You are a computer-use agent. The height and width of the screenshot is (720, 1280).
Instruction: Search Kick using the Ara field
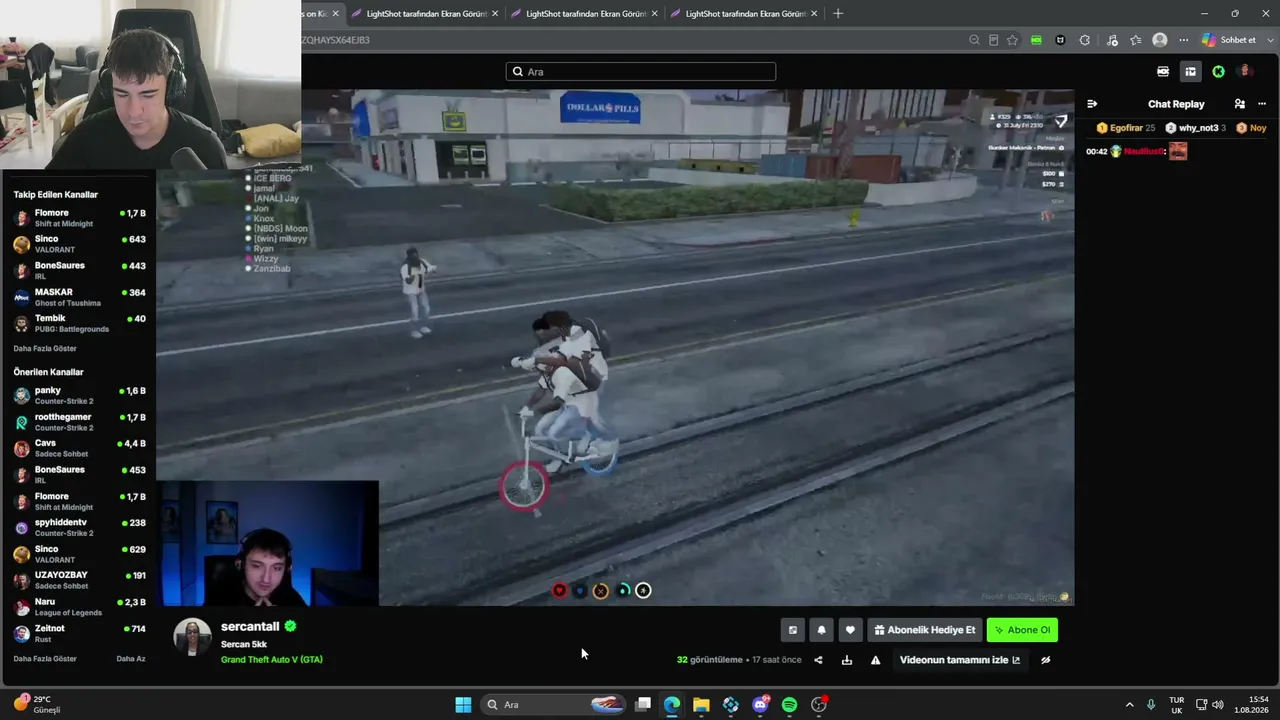click(641, 72)
